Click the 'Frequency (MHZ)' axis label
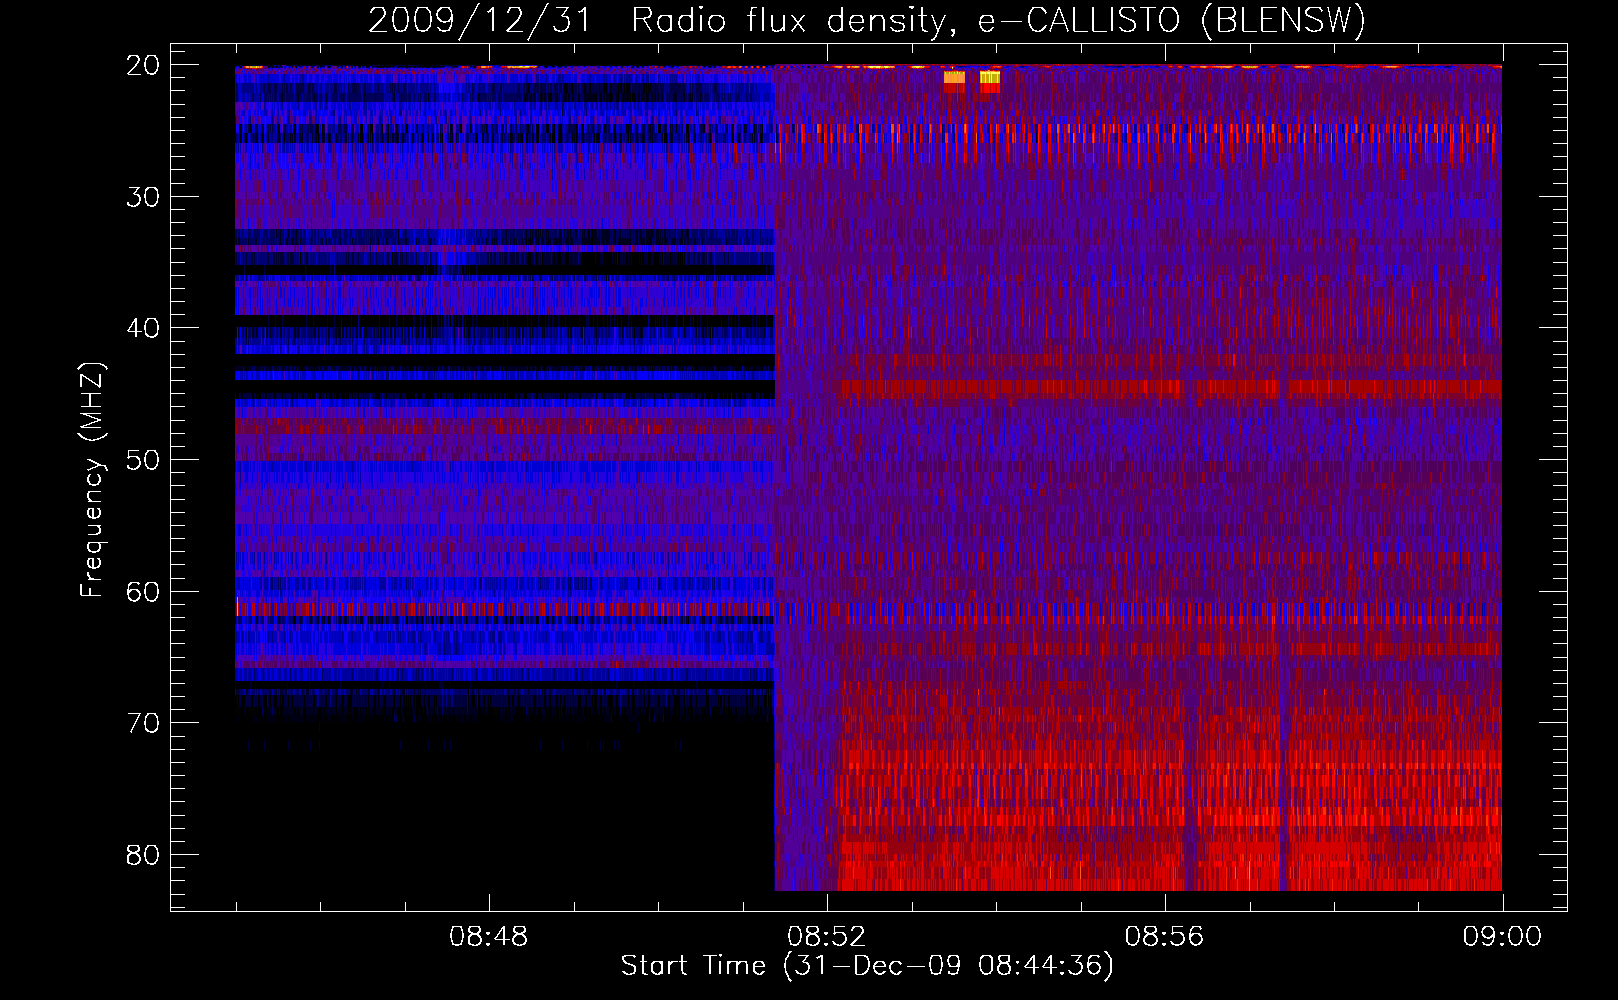 (x=91, y=480)
